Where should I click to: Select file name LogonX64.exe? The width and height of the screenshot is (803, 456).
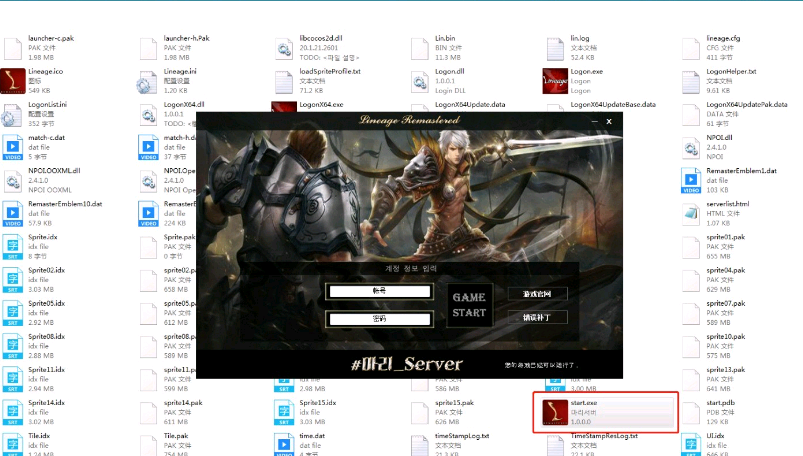click(x=321, y=105)
